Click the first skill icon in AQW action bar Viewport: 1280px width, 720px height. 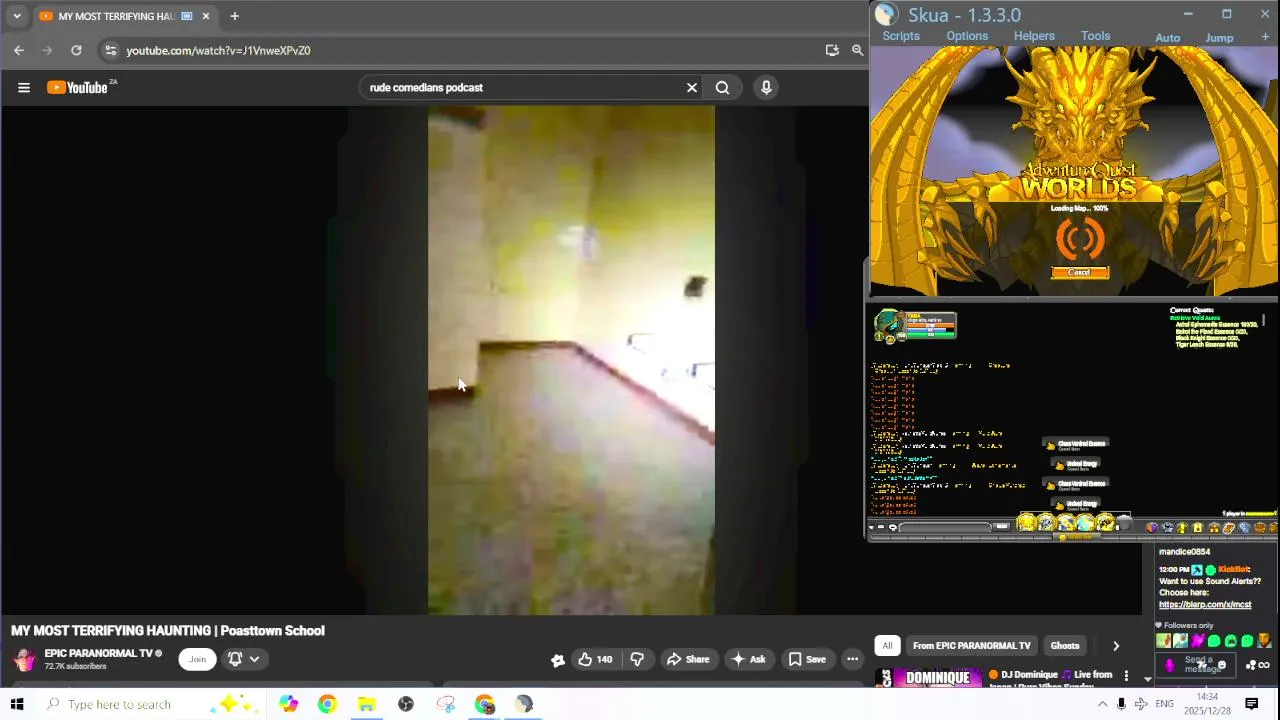[1027, 523]
